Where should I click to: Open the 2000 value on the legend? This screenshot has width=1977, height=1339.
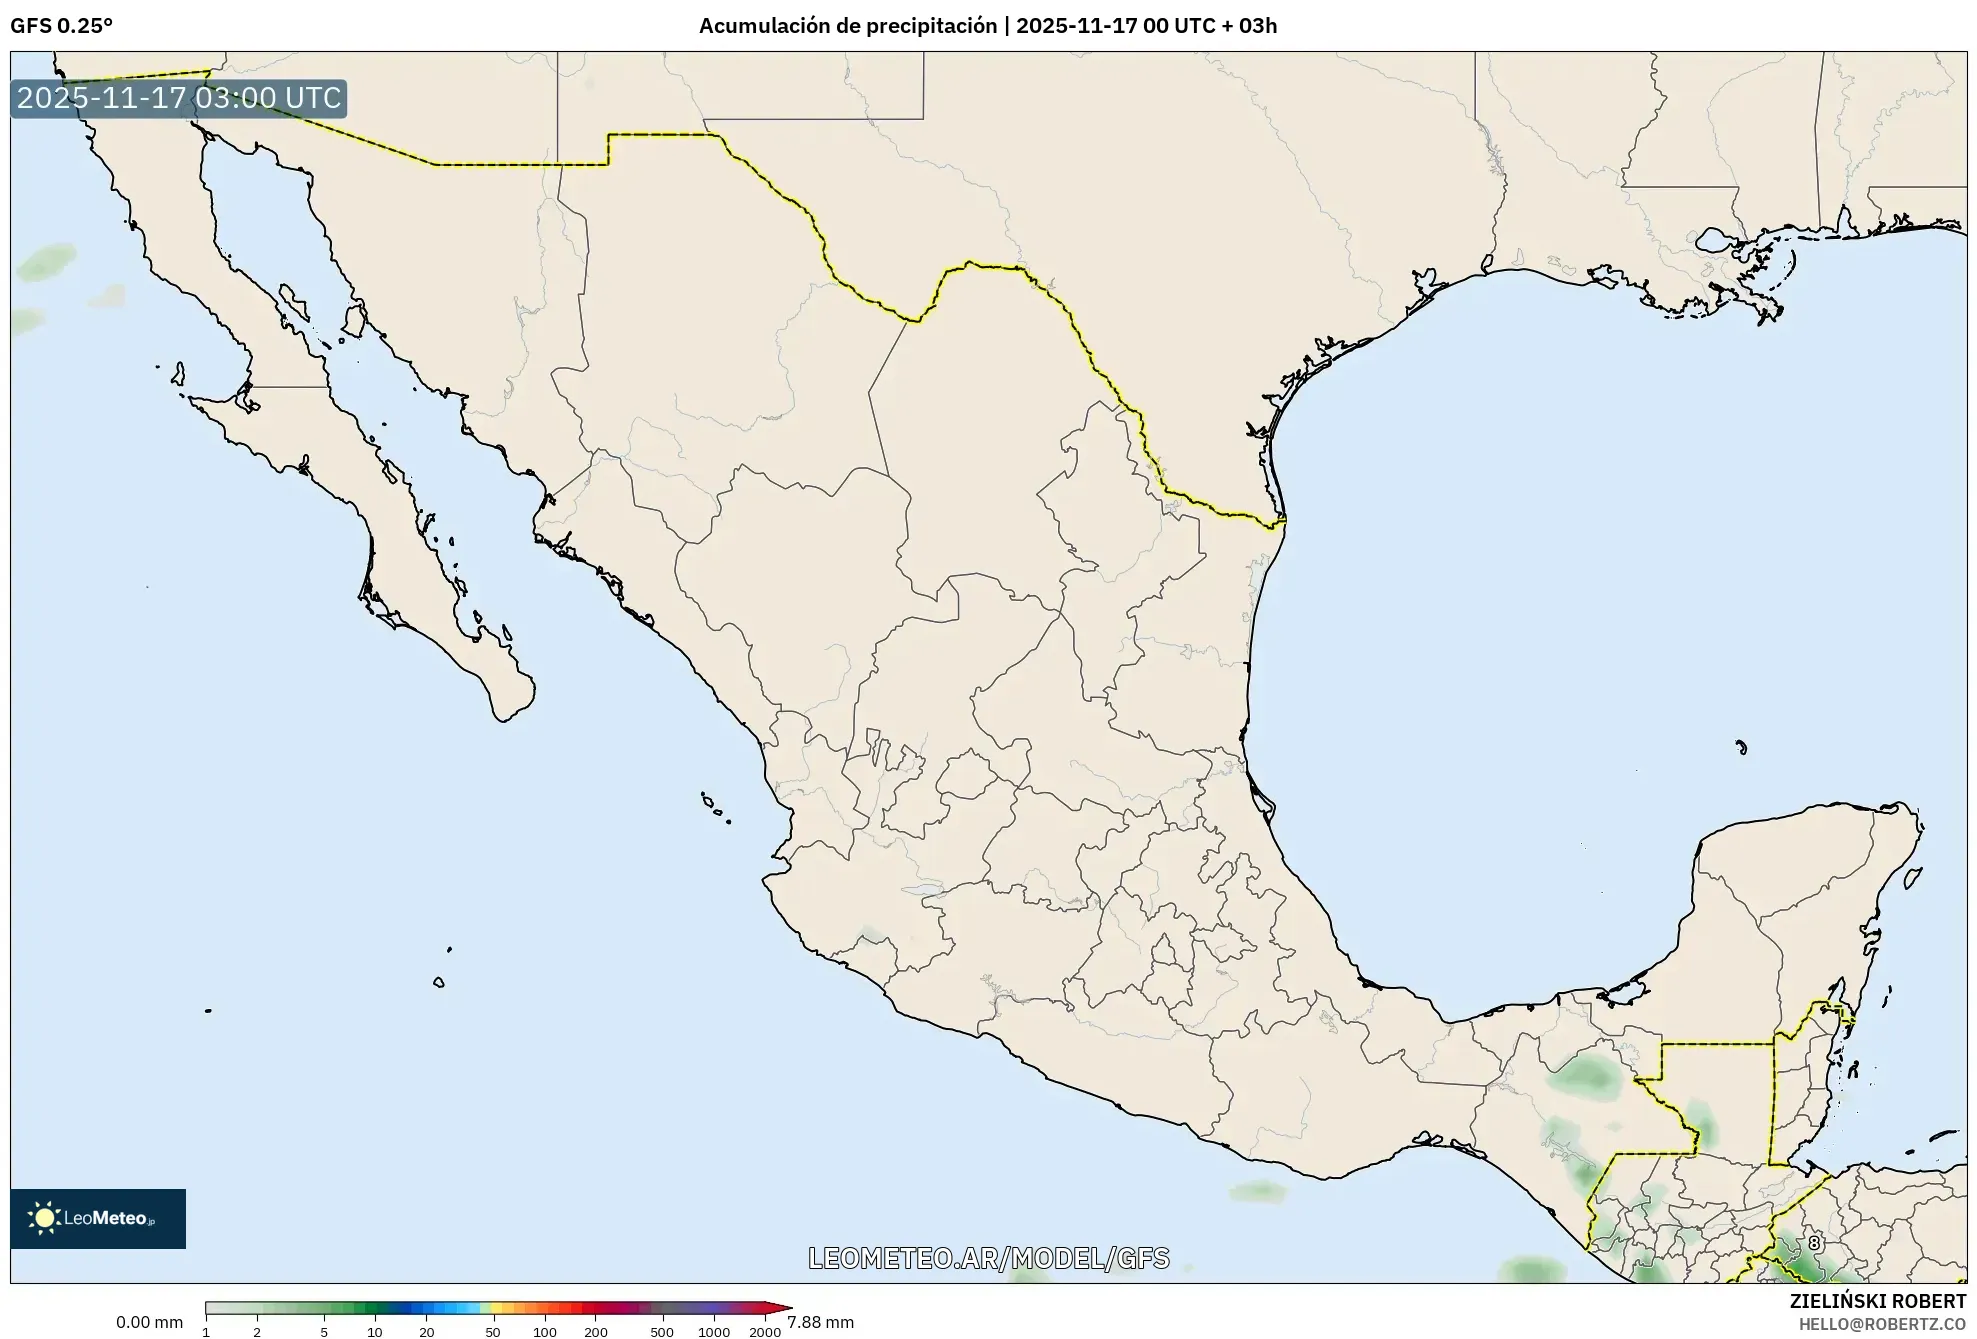(x=767, y=1331)
